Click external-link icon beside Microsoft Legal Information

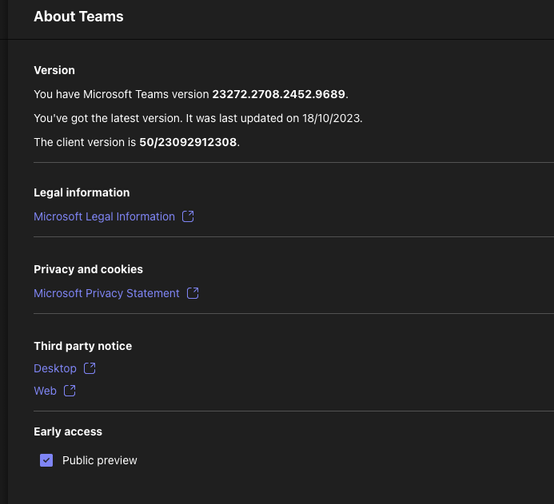pyautogui.click(x=188, y=216)
